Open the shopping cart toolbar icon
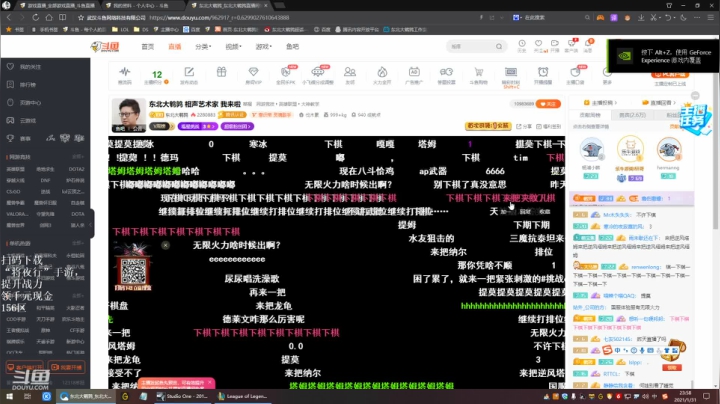 (478, 75)
